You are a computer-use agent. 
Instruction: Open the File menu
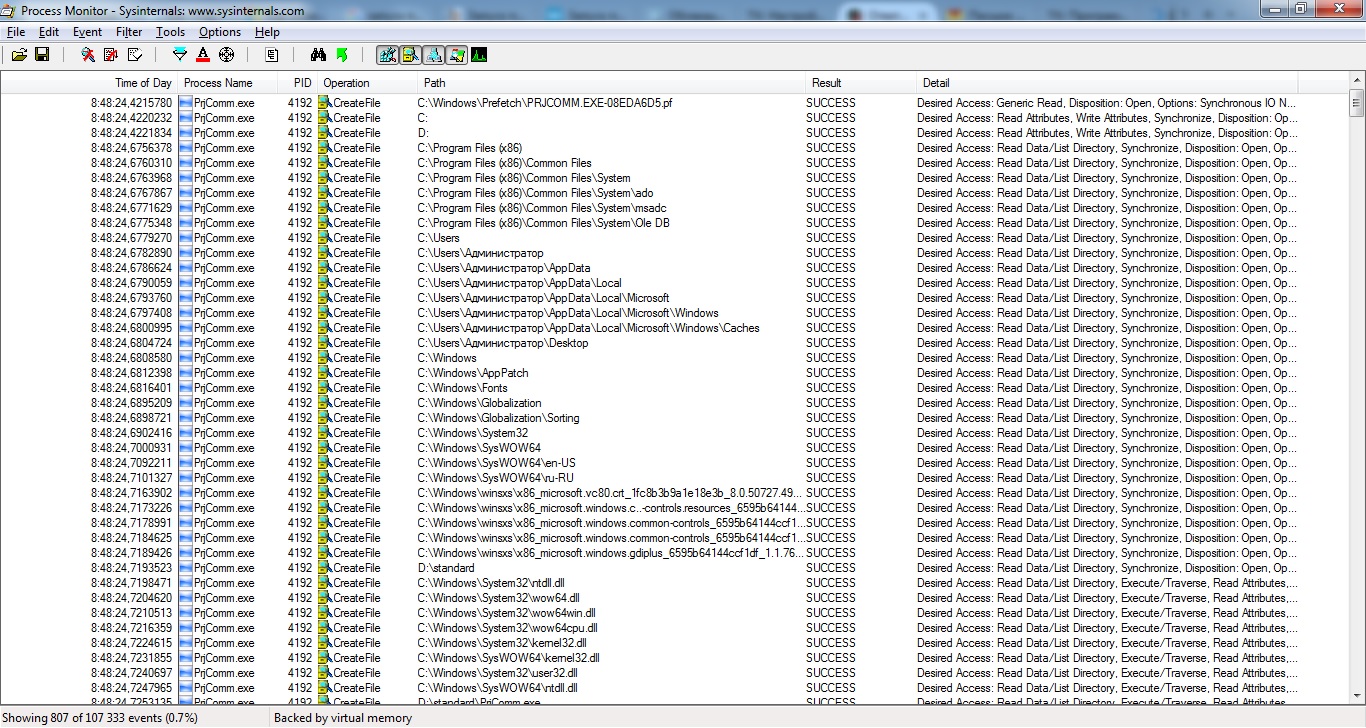[15, 32]
